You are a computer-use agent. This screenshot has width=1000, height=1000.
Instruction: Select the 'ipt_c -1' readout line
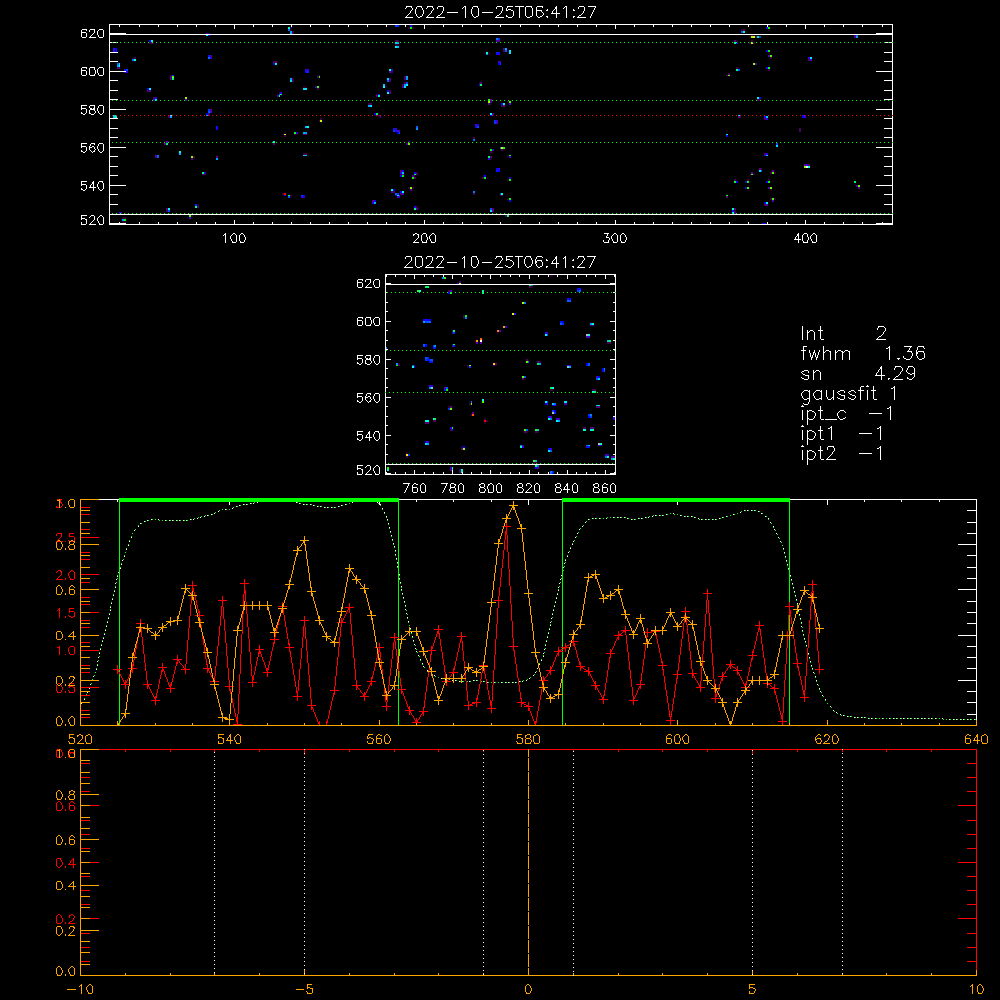847,414
